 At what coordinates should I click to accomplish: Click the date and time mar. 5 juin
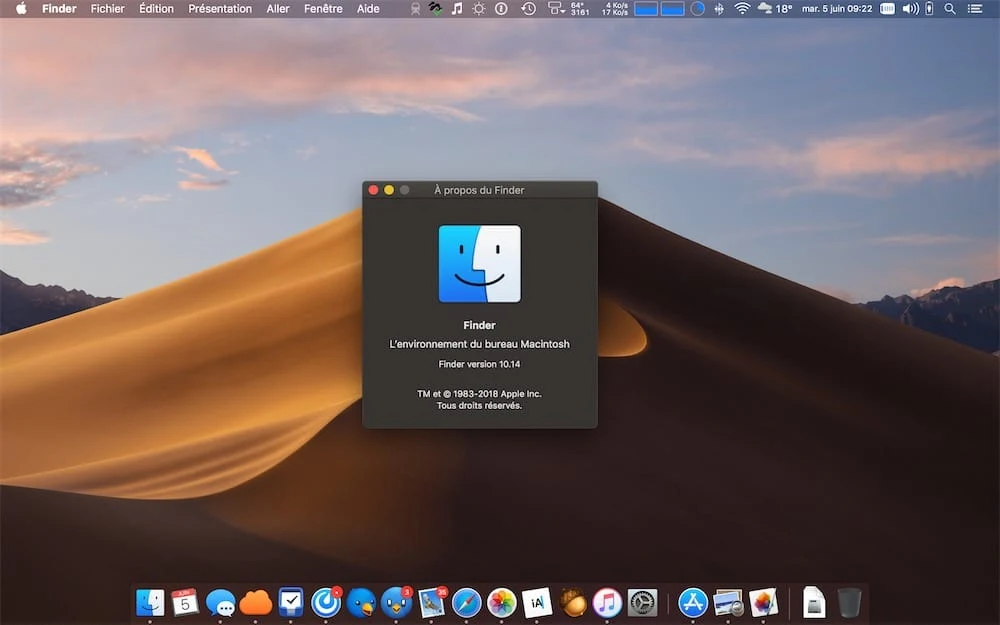pos(837,9)
